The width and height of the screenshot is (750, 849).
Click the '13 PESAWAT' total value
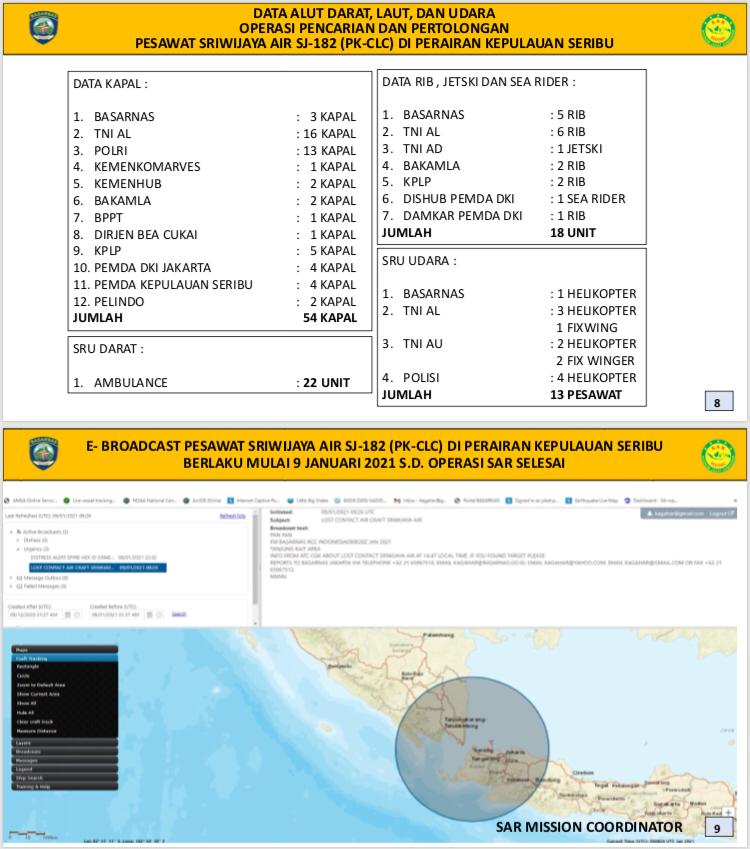point(586,395)
